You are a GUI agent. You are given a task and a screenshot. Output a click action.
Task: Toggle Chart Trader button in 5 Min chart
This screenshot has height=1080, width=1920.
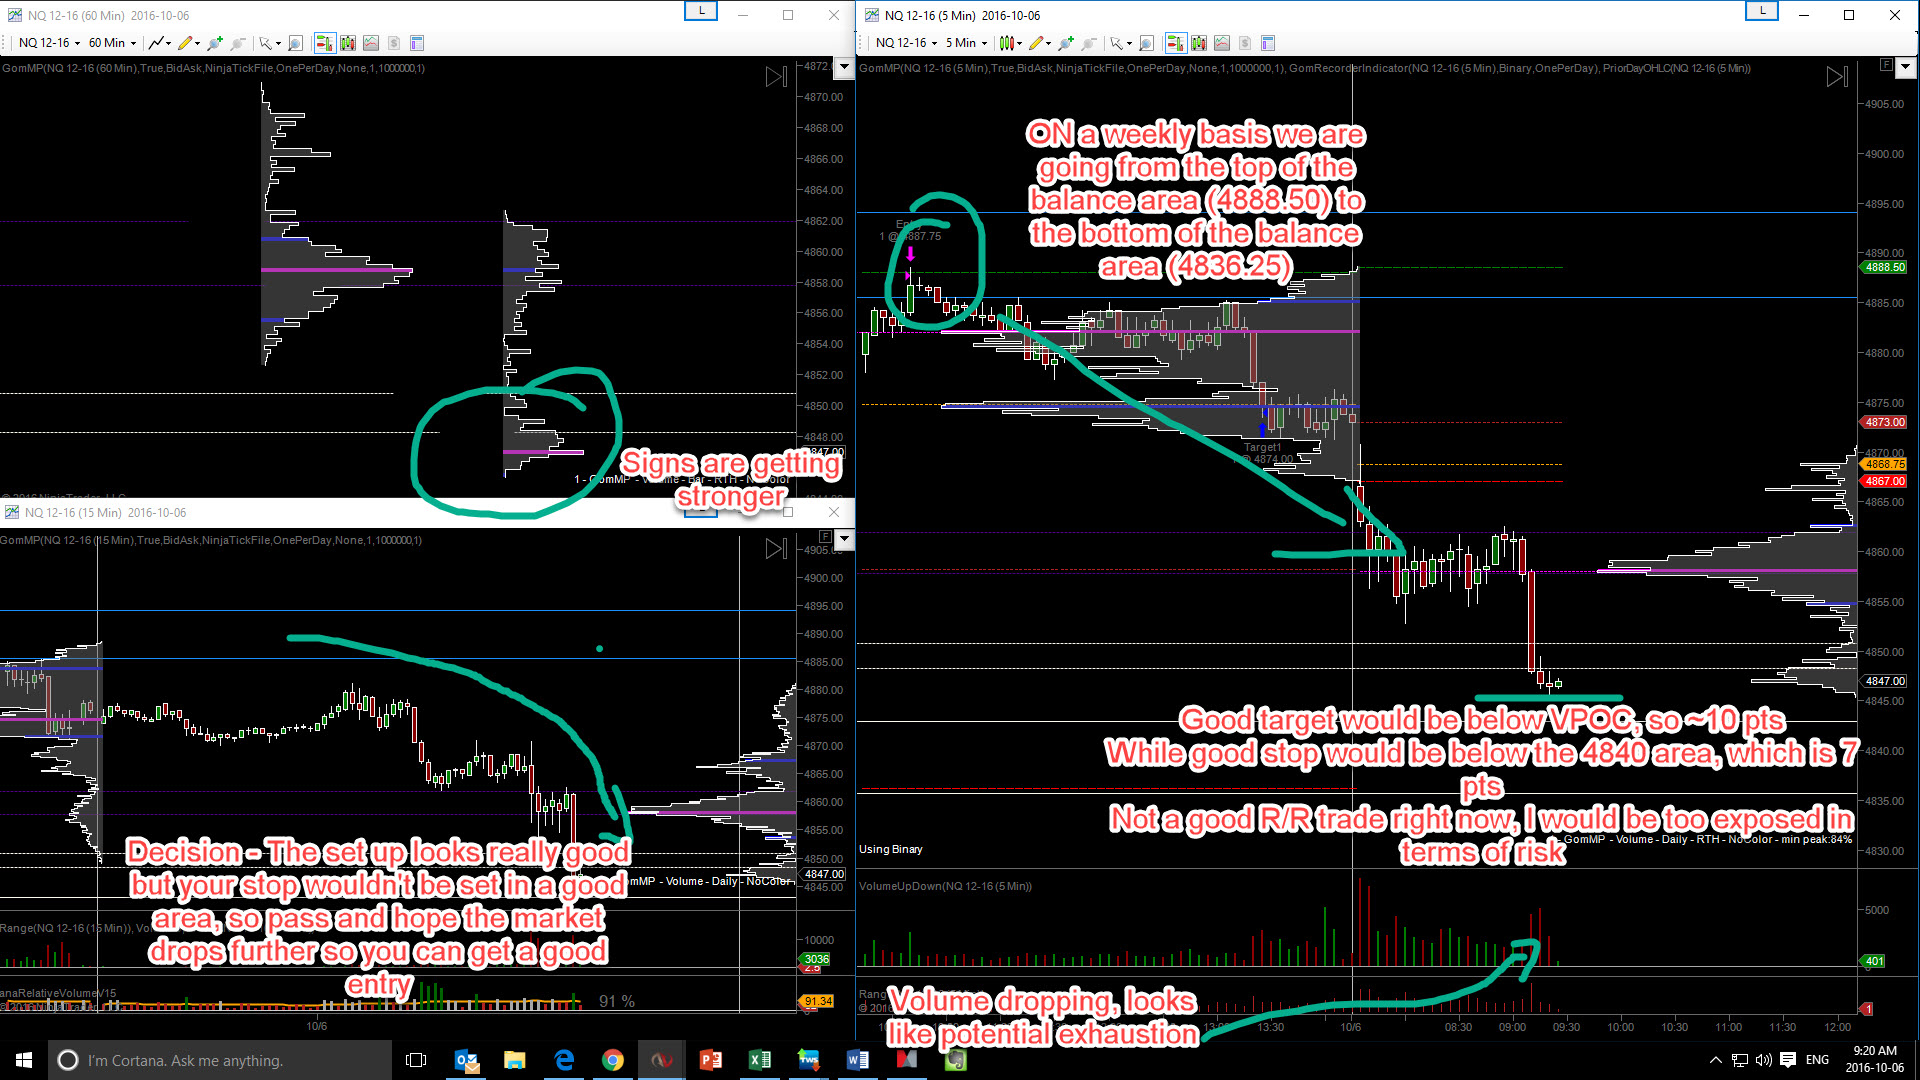coord(1175,43)
